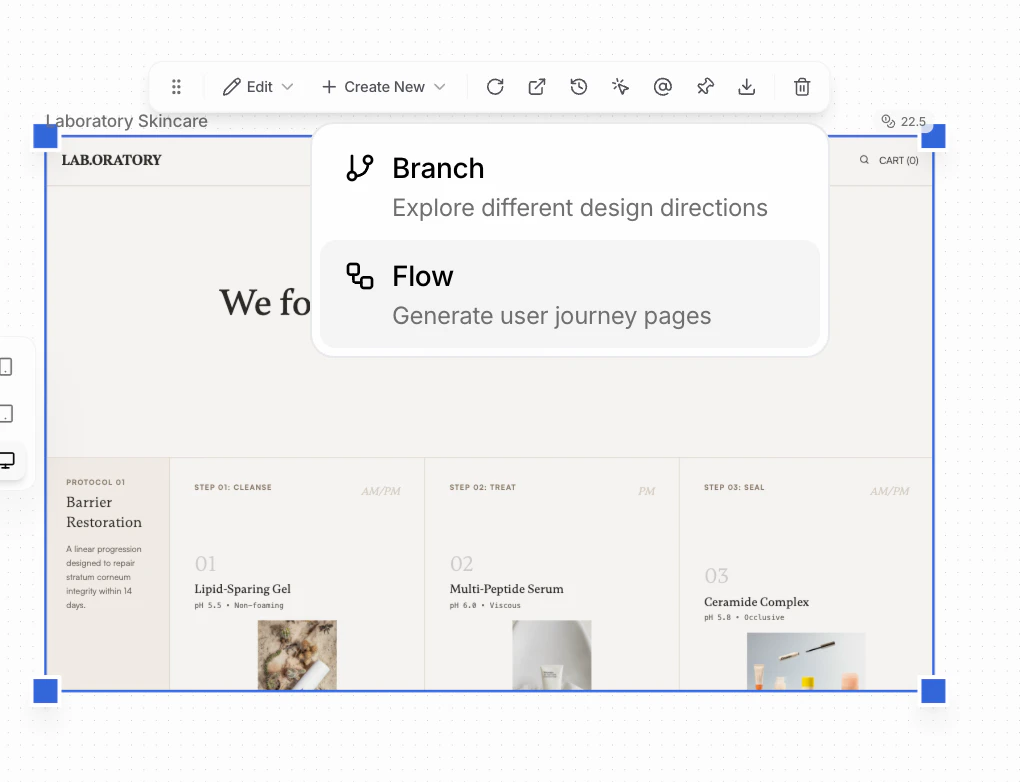Select the desktop preview mode
This screenshot has height=782, width=1020.
click(x=7, y=460)
